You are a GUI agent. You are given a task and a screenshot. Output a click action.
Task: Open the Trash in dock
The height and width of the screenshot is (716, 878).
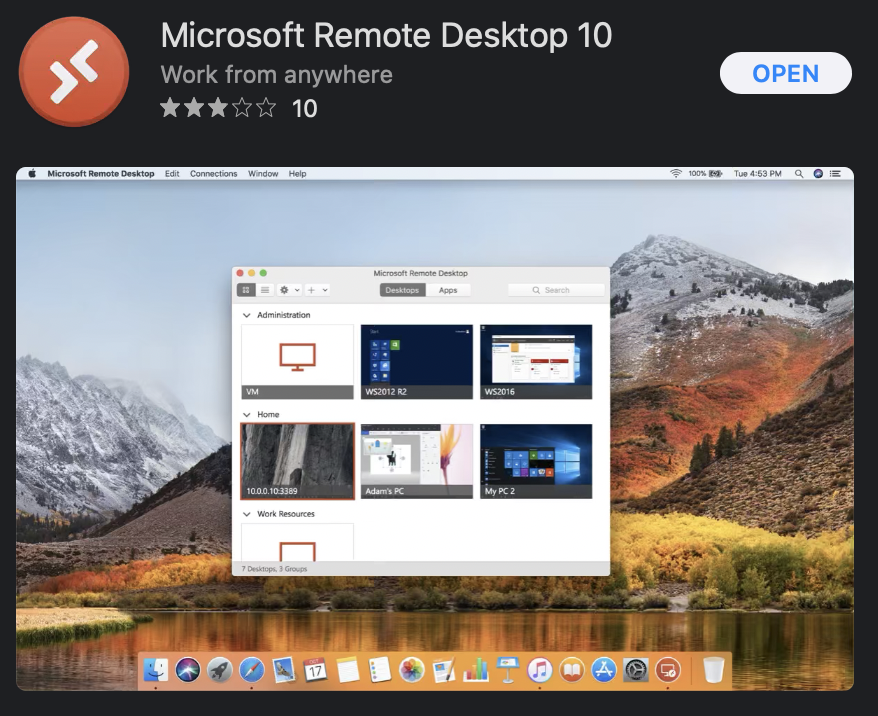(713, 670)
